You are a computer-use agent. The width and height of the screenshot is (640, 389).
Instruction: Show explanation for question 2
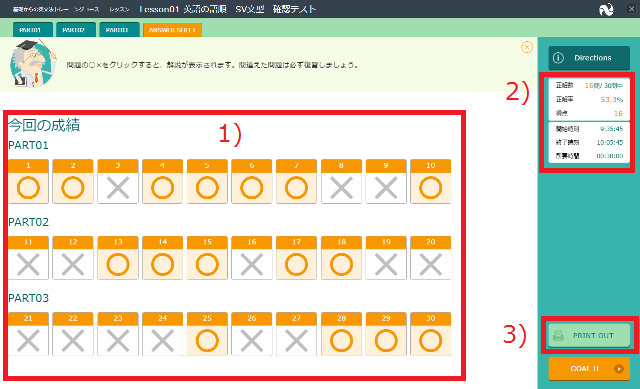pos(73,181)
